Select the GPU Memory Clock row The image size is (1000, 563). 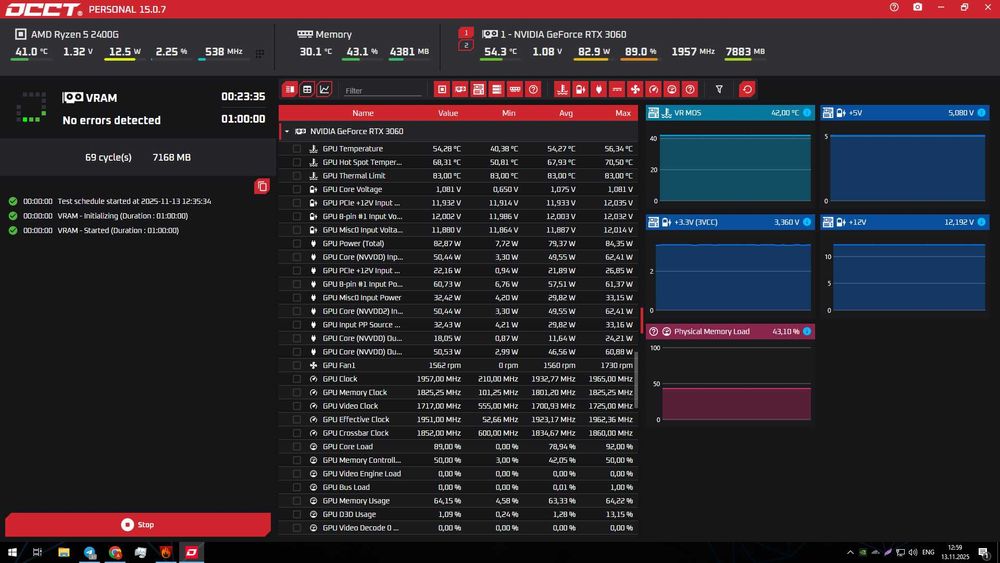click(x=458, y=392)
